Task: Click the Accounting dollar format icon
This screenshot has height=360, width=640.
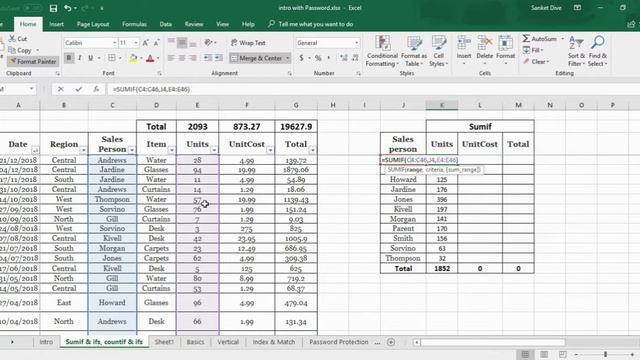Action: [301, 58]
